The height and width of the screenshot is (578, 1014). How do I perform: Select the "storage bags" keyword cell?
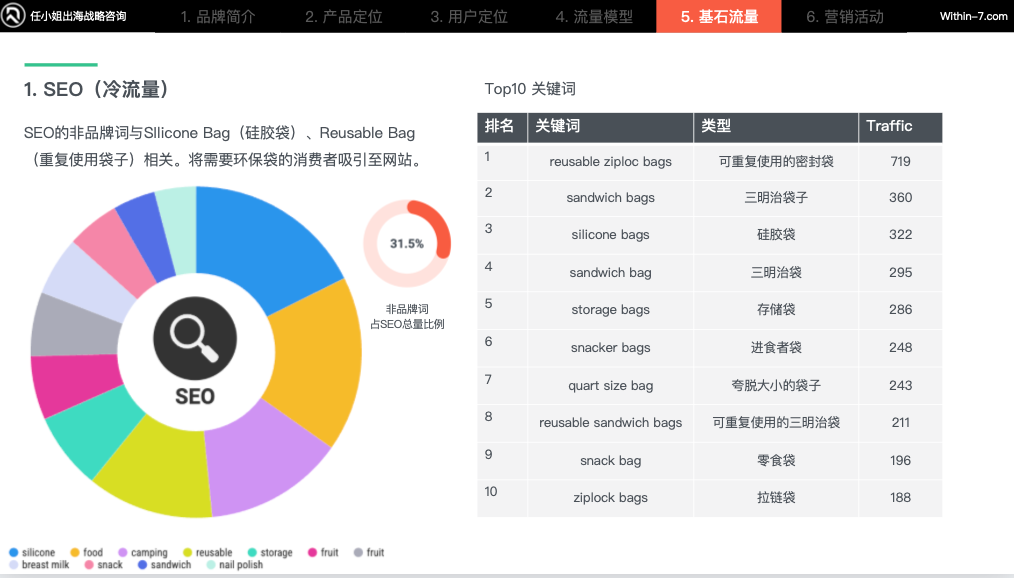610,310
